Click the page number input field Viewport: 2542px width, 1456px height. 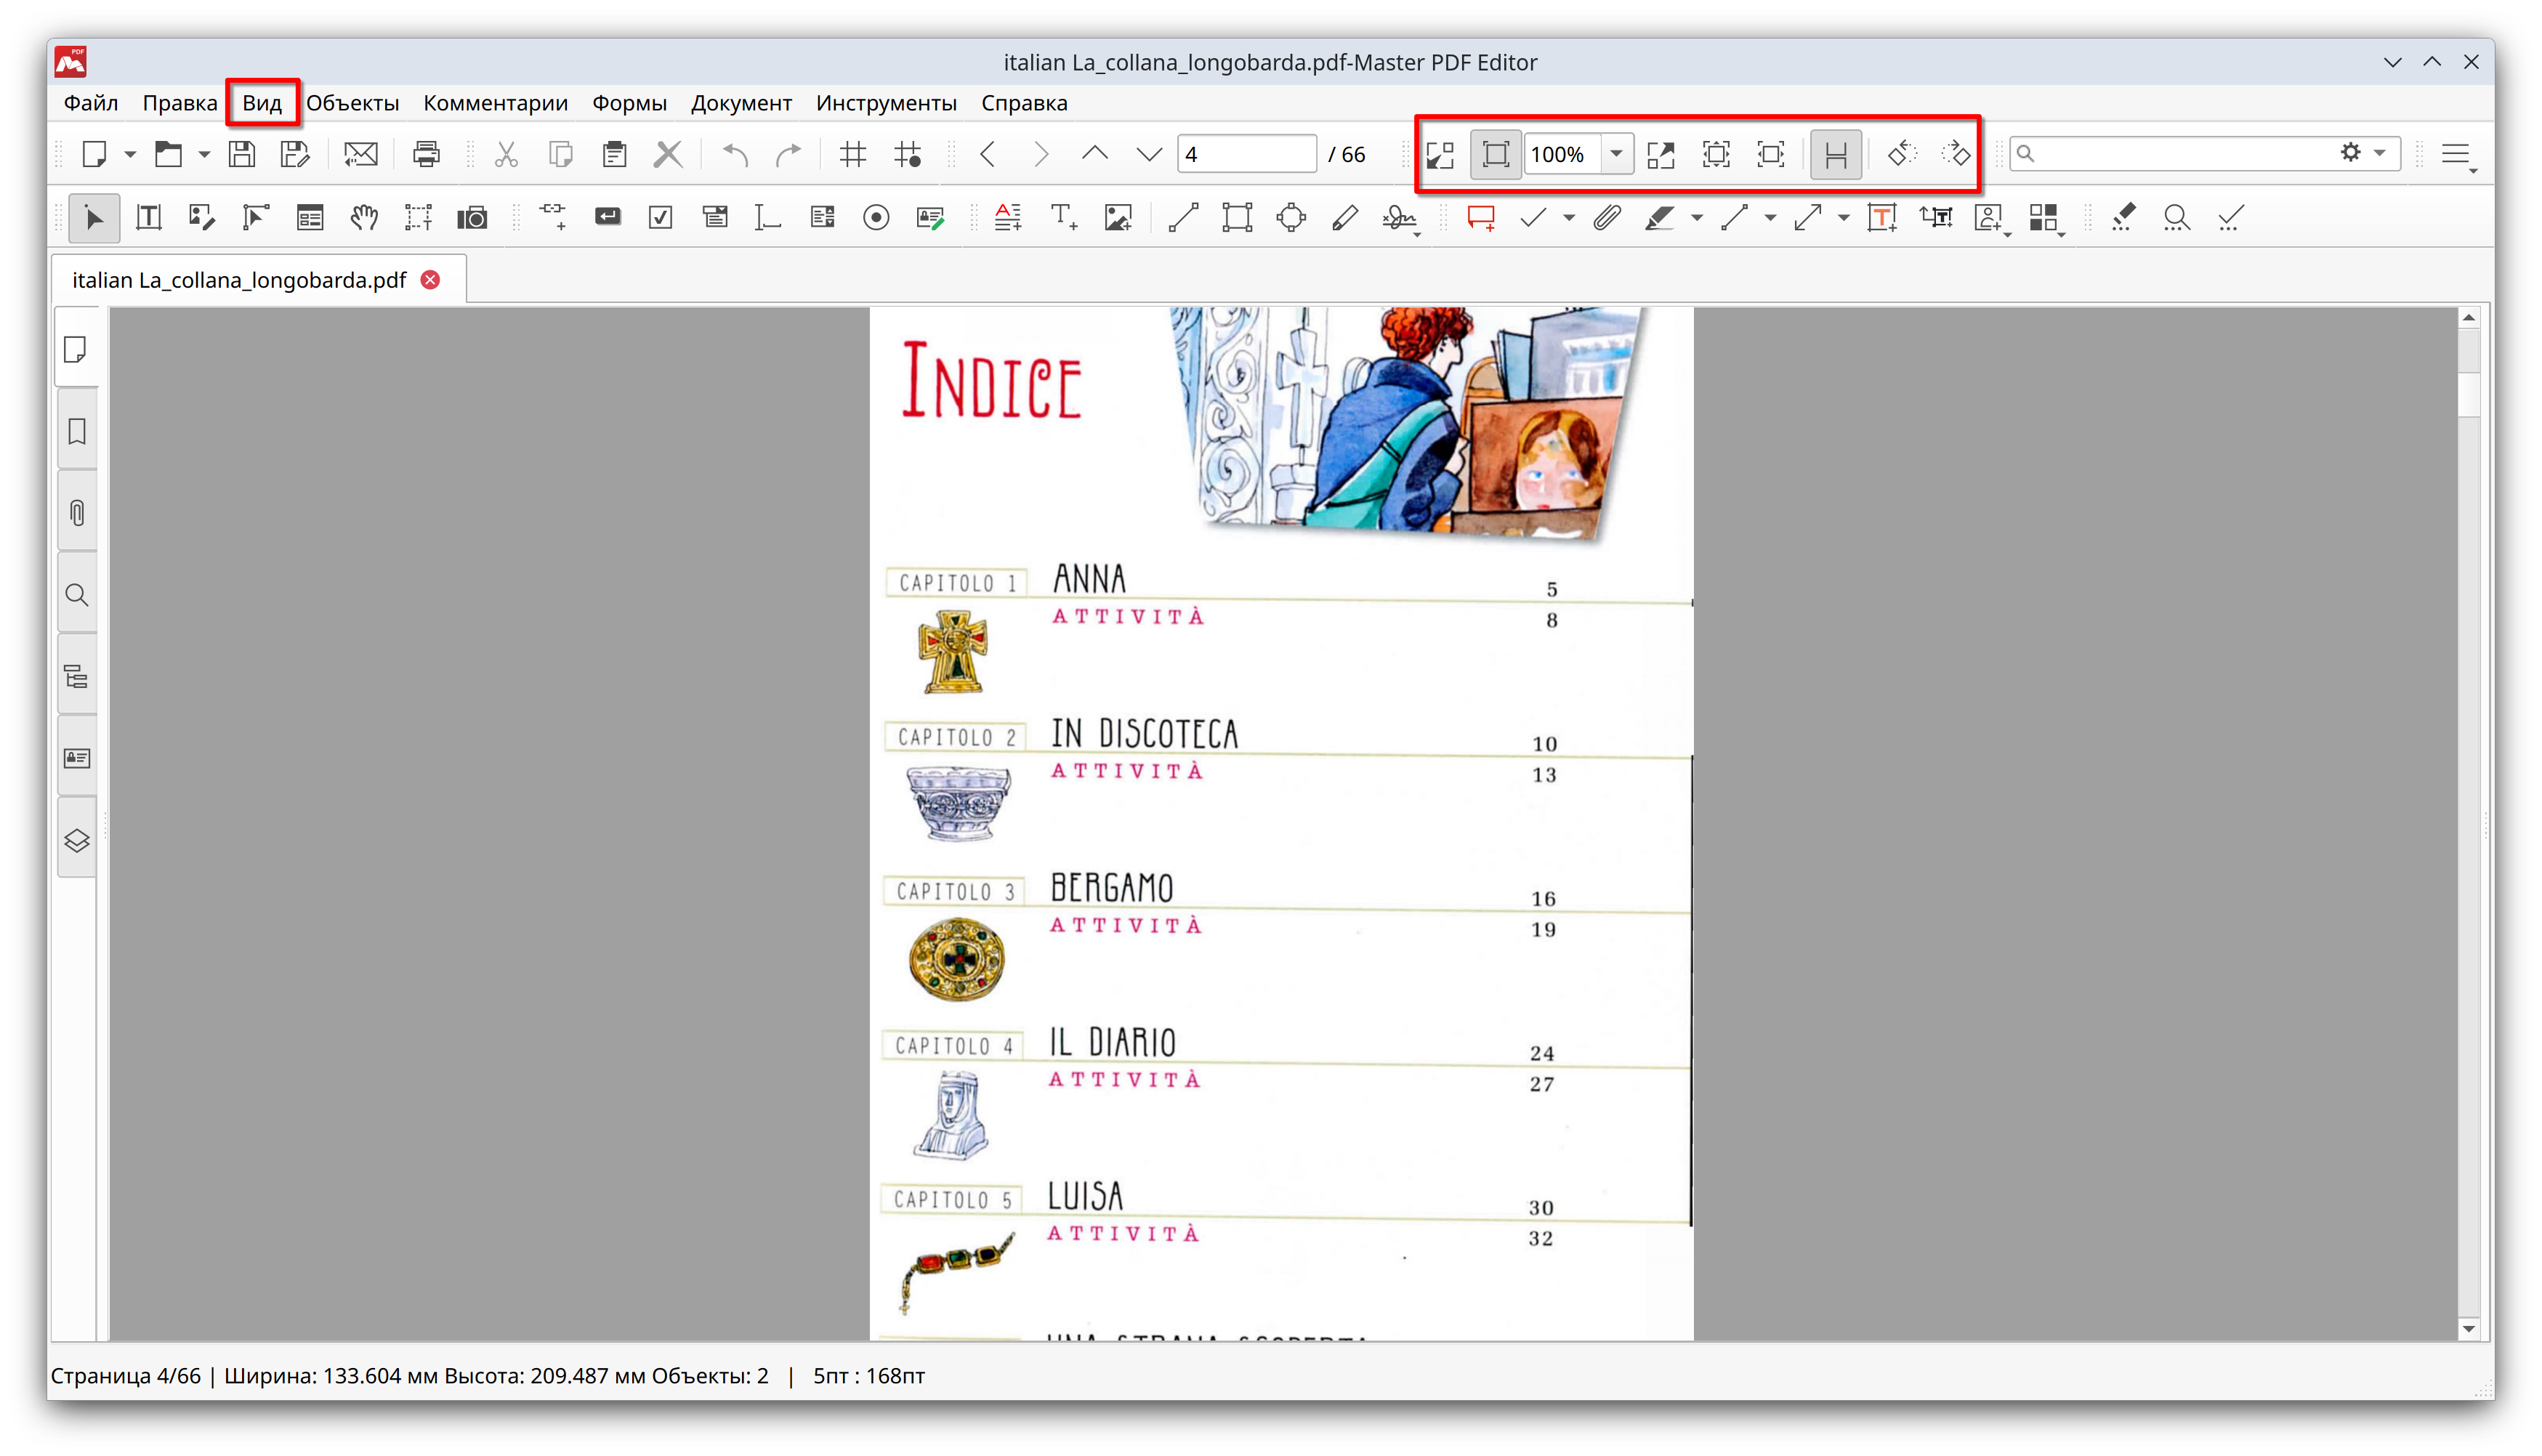[1246, 154]
